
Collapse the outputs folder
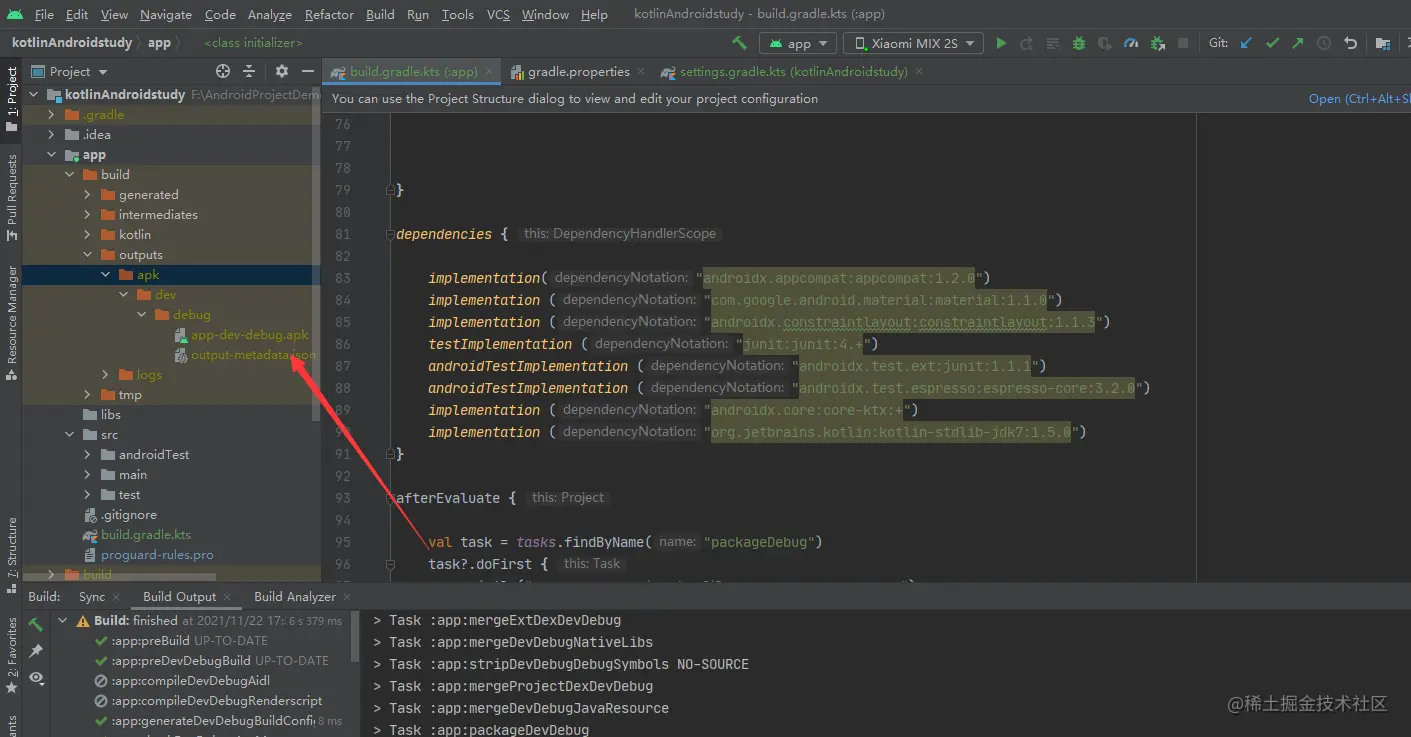tap(88, 255)
